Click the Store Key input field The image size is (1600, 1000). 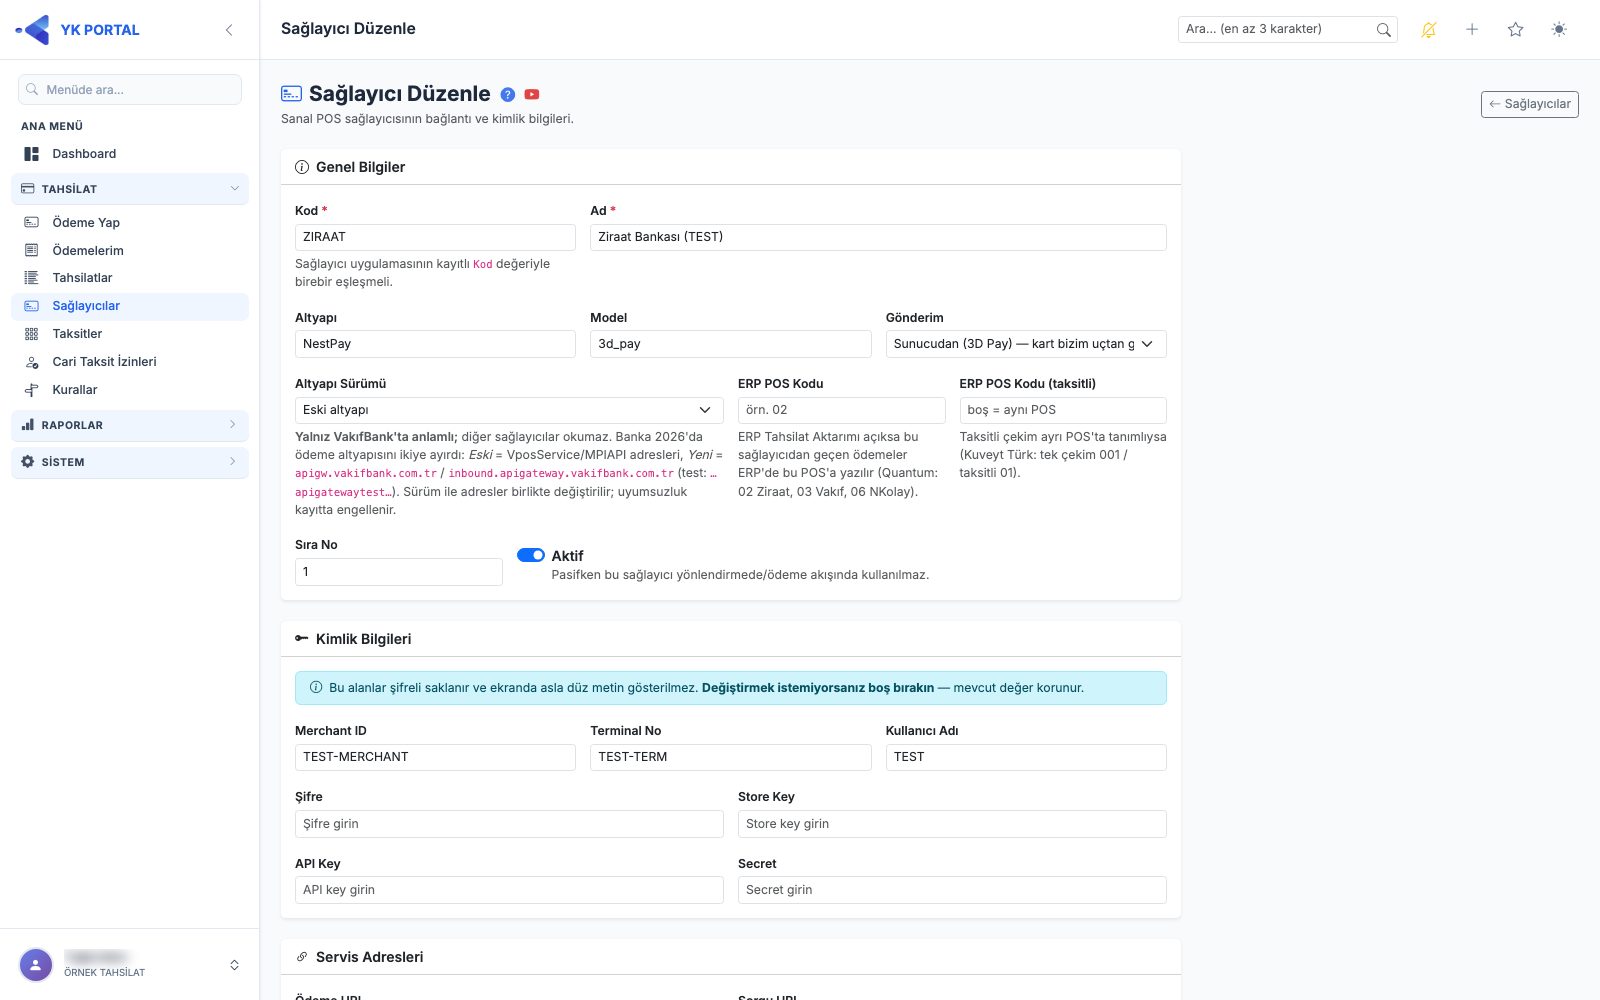[x=952, y=824]
